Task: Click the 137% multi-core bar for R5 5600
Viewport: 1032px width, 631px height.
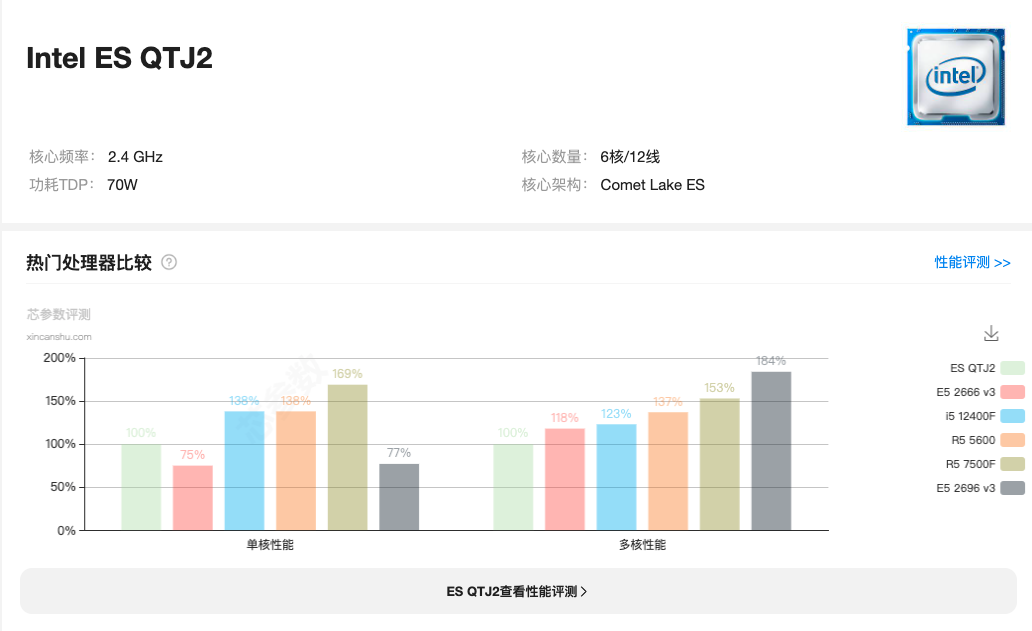Action: pos(668,471)
